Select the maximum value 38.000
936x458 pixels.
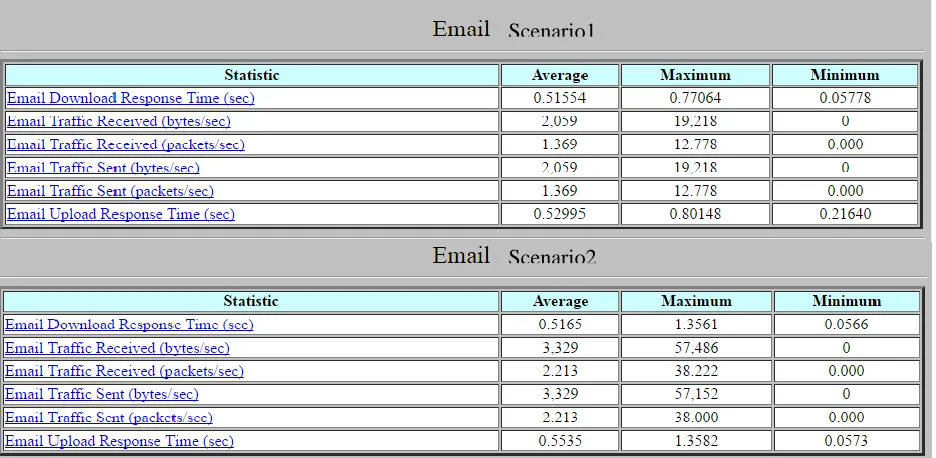tap(696, 417)
